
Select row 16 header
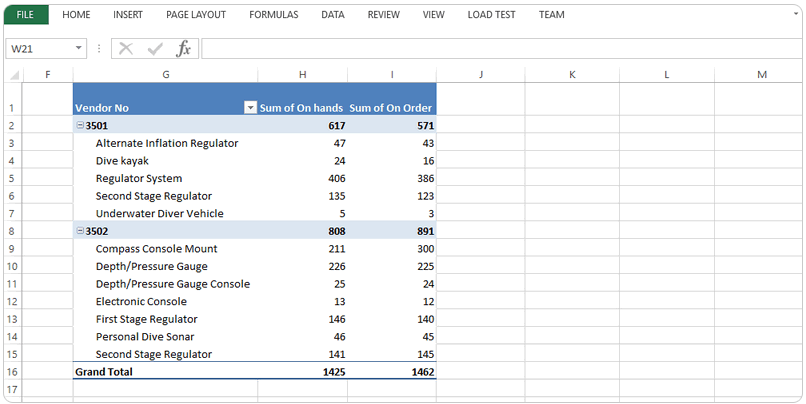point(13,372)
